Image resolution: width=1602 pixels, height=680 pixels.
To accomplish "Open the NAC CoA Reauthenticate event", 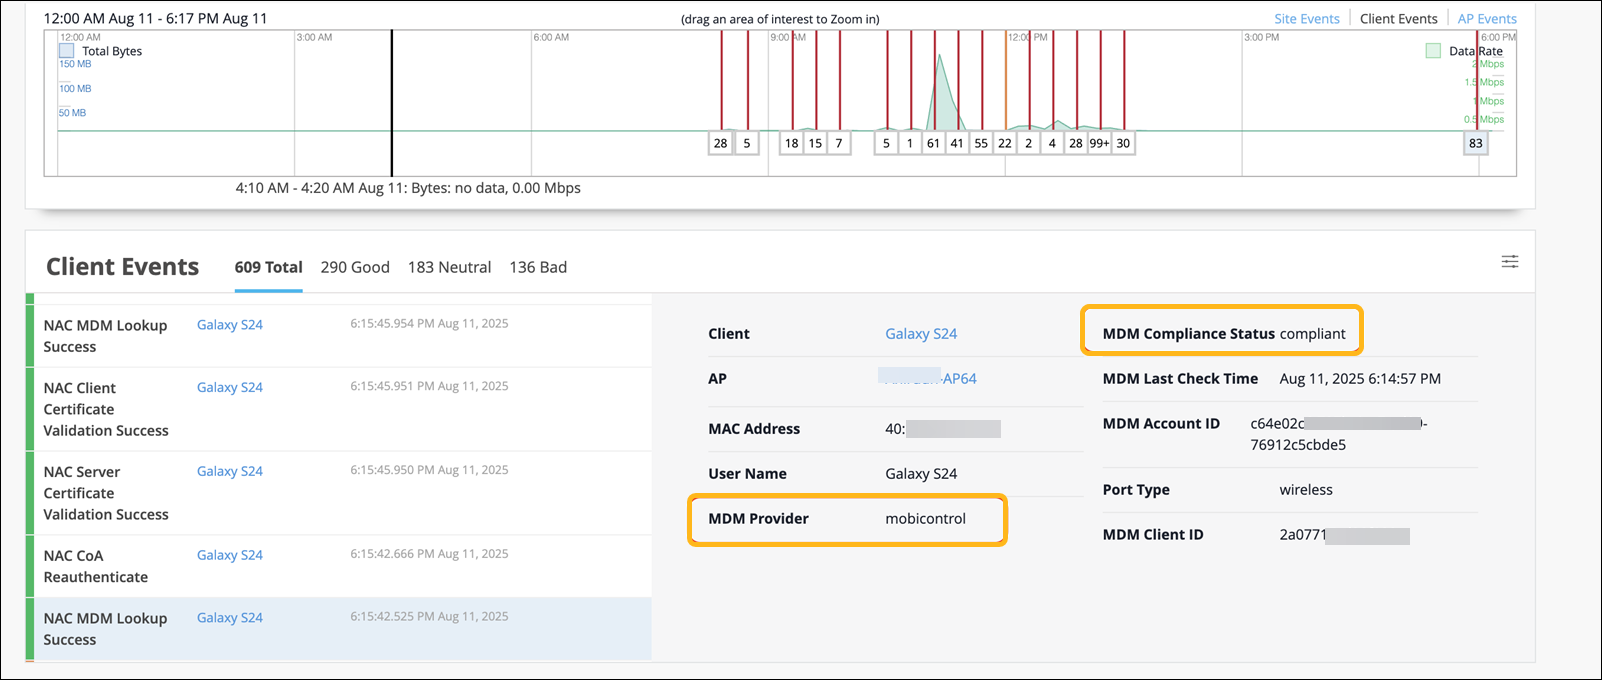I will (x=96, y=566).
